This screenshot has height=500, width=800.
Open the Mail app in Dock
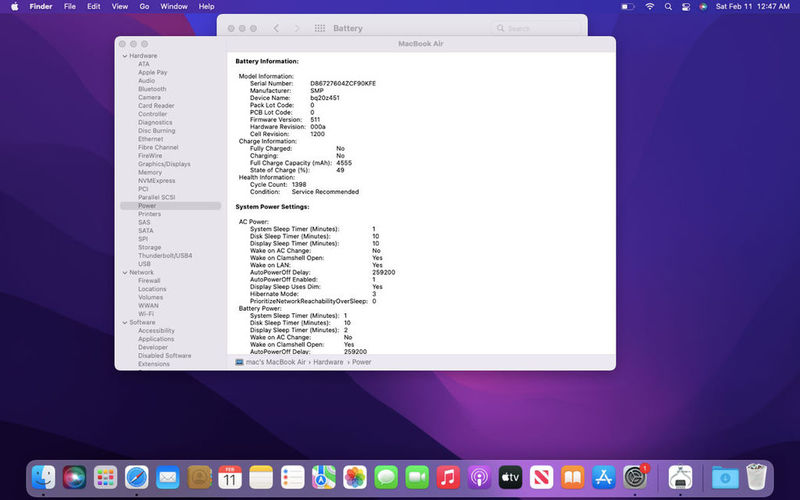pyautogui.click(x=168, y=478)
